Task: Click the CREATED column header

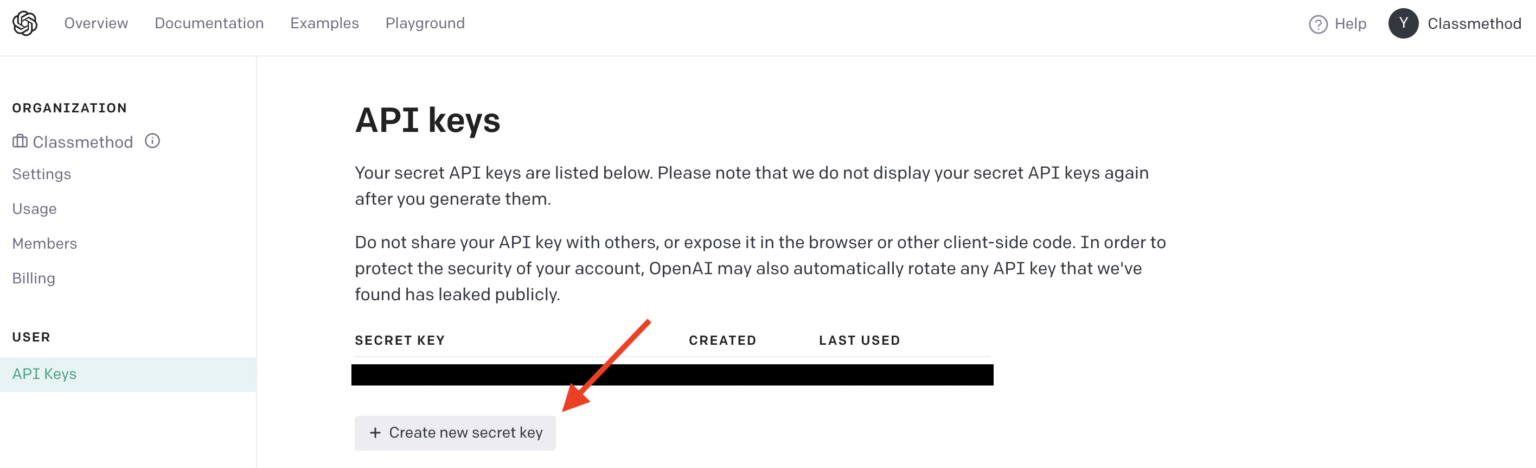Action: coord(722,340)
